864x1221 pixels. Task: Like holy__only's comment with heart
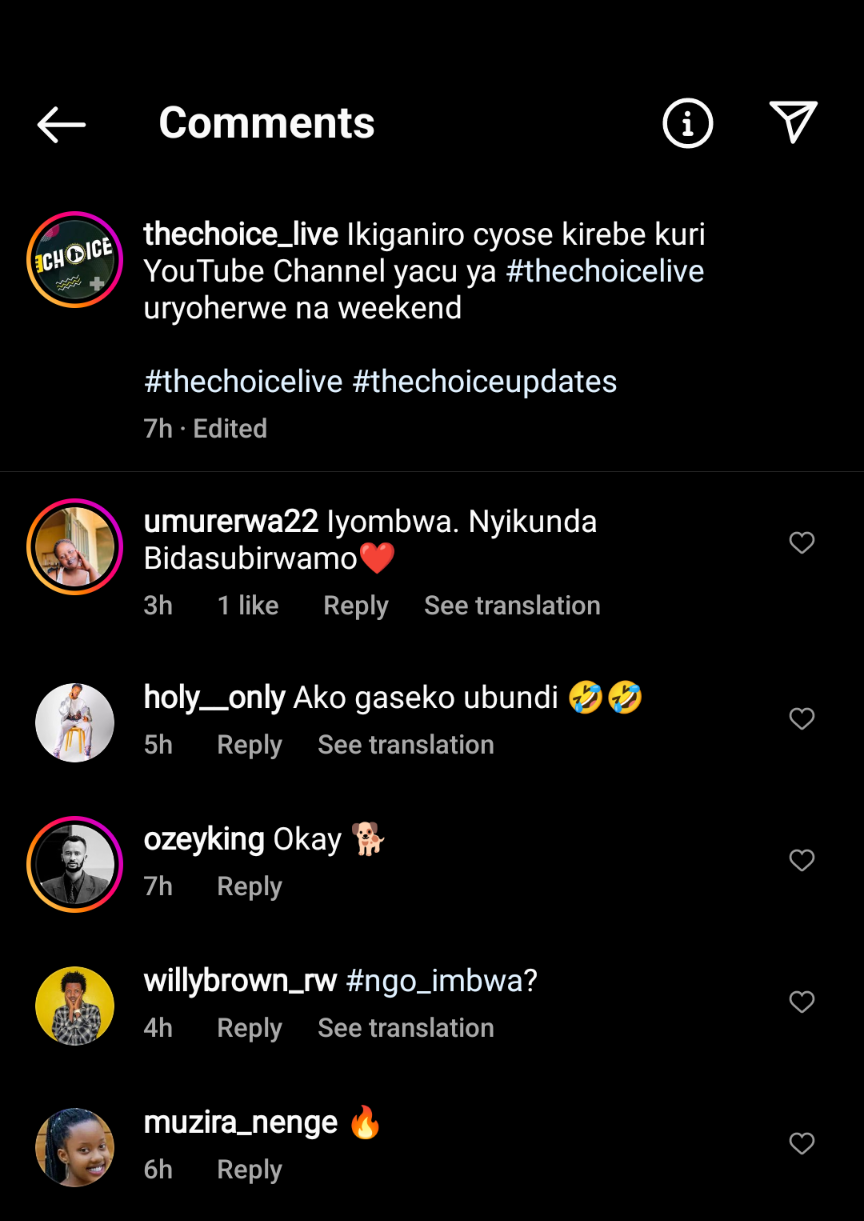pos(802,719)
